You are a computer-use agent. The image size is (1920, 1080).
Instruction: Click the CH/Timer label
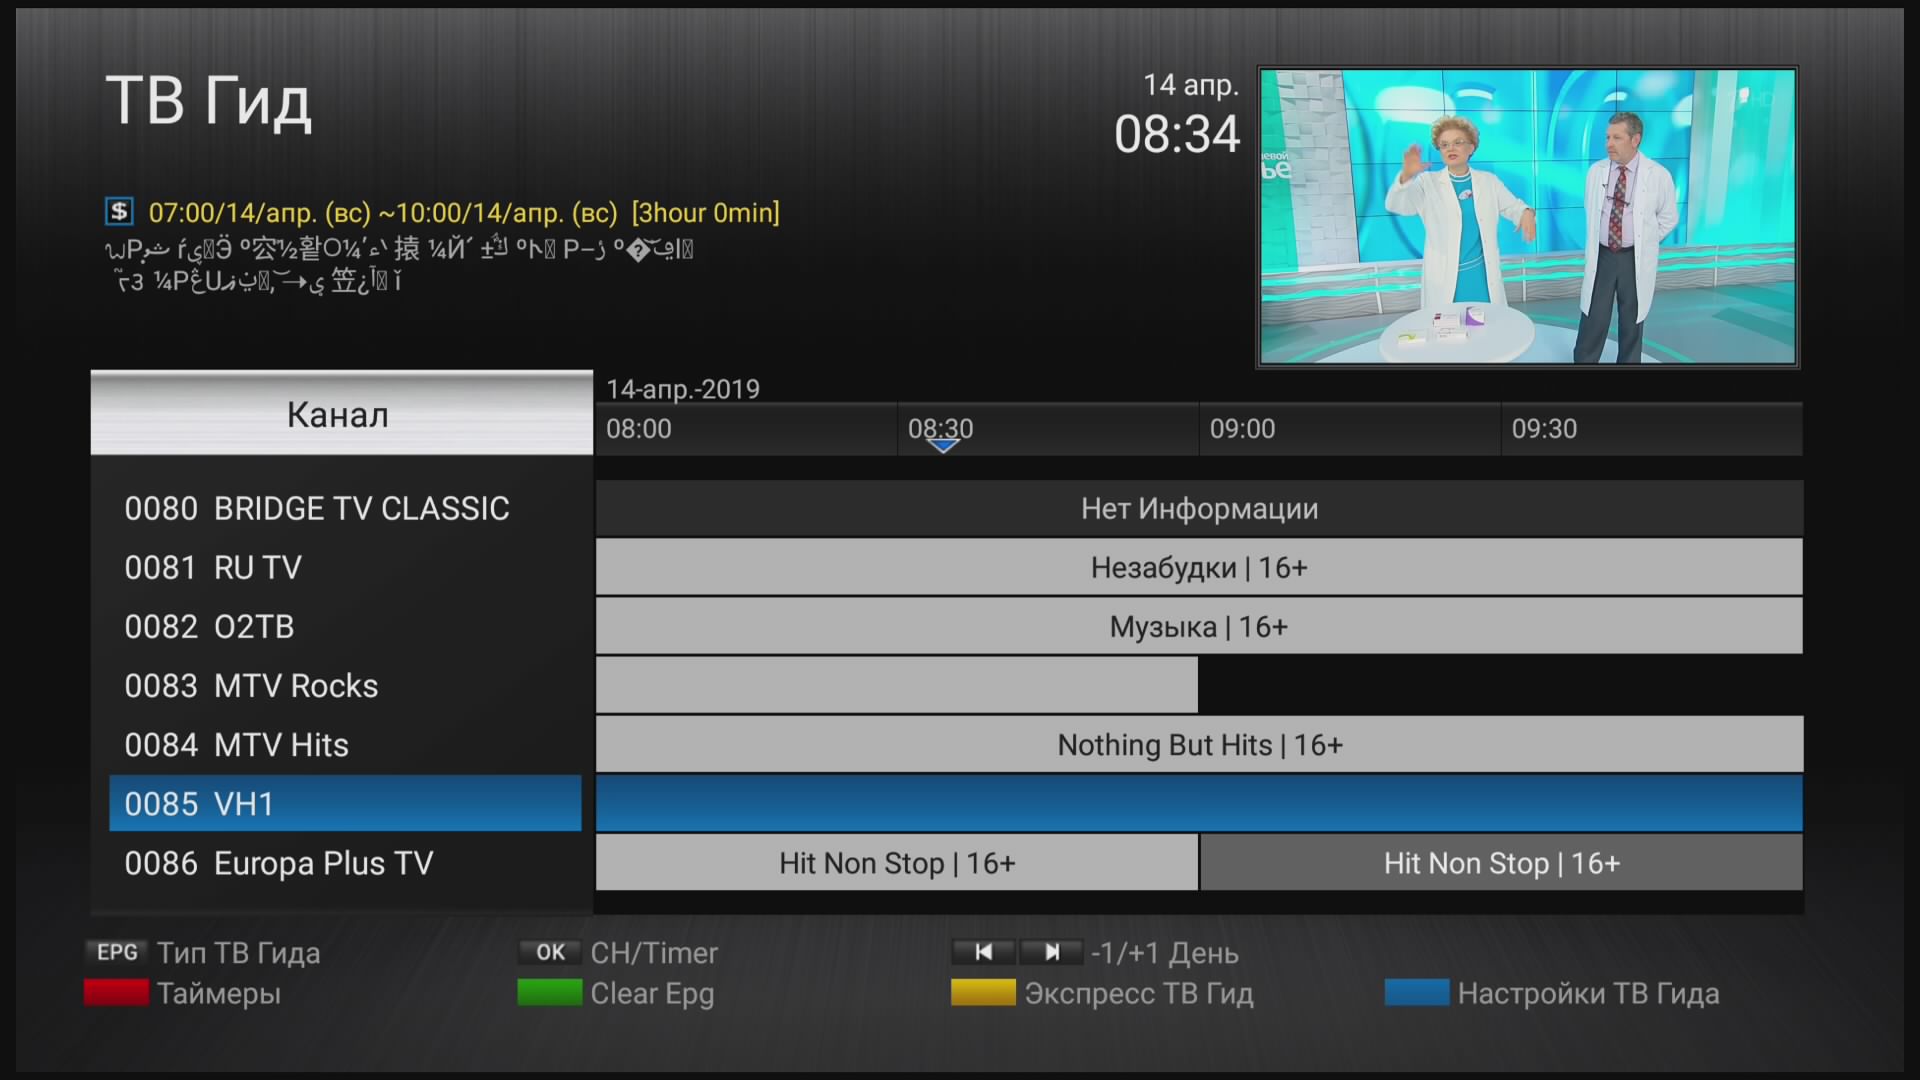[654, 953]
